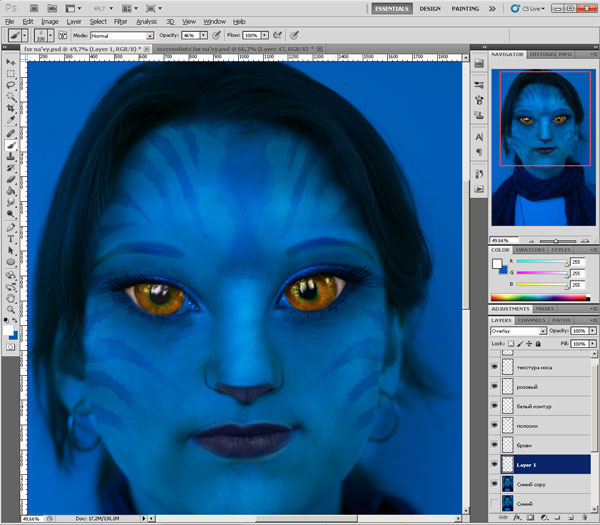The height and width of the screenshot is (525, 600).
Task: Open the Overlay blend mode dropdown
Action: (x=518, y=330)
